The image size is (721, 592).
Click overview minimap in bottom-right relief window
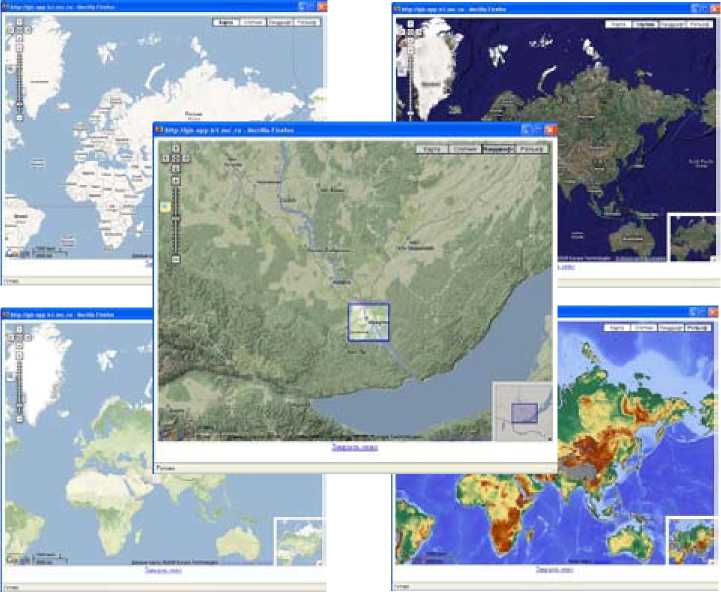691,541
